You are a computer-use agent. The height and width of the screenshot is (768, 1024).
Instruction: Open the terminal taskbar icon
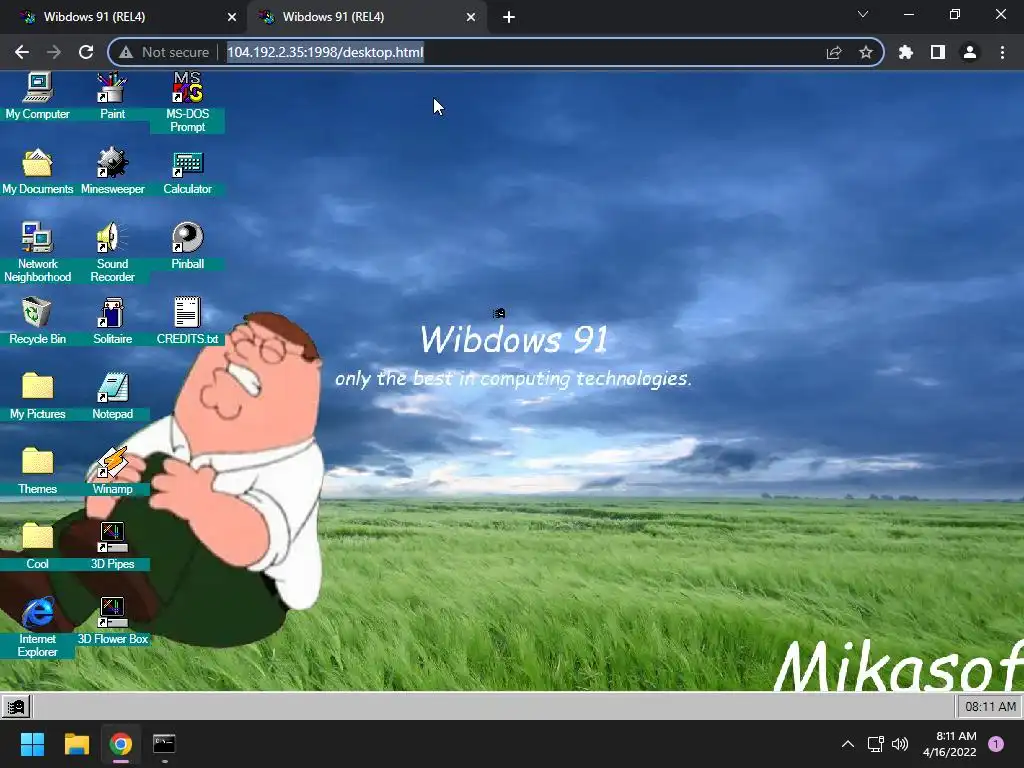click(x=164, y=744)
